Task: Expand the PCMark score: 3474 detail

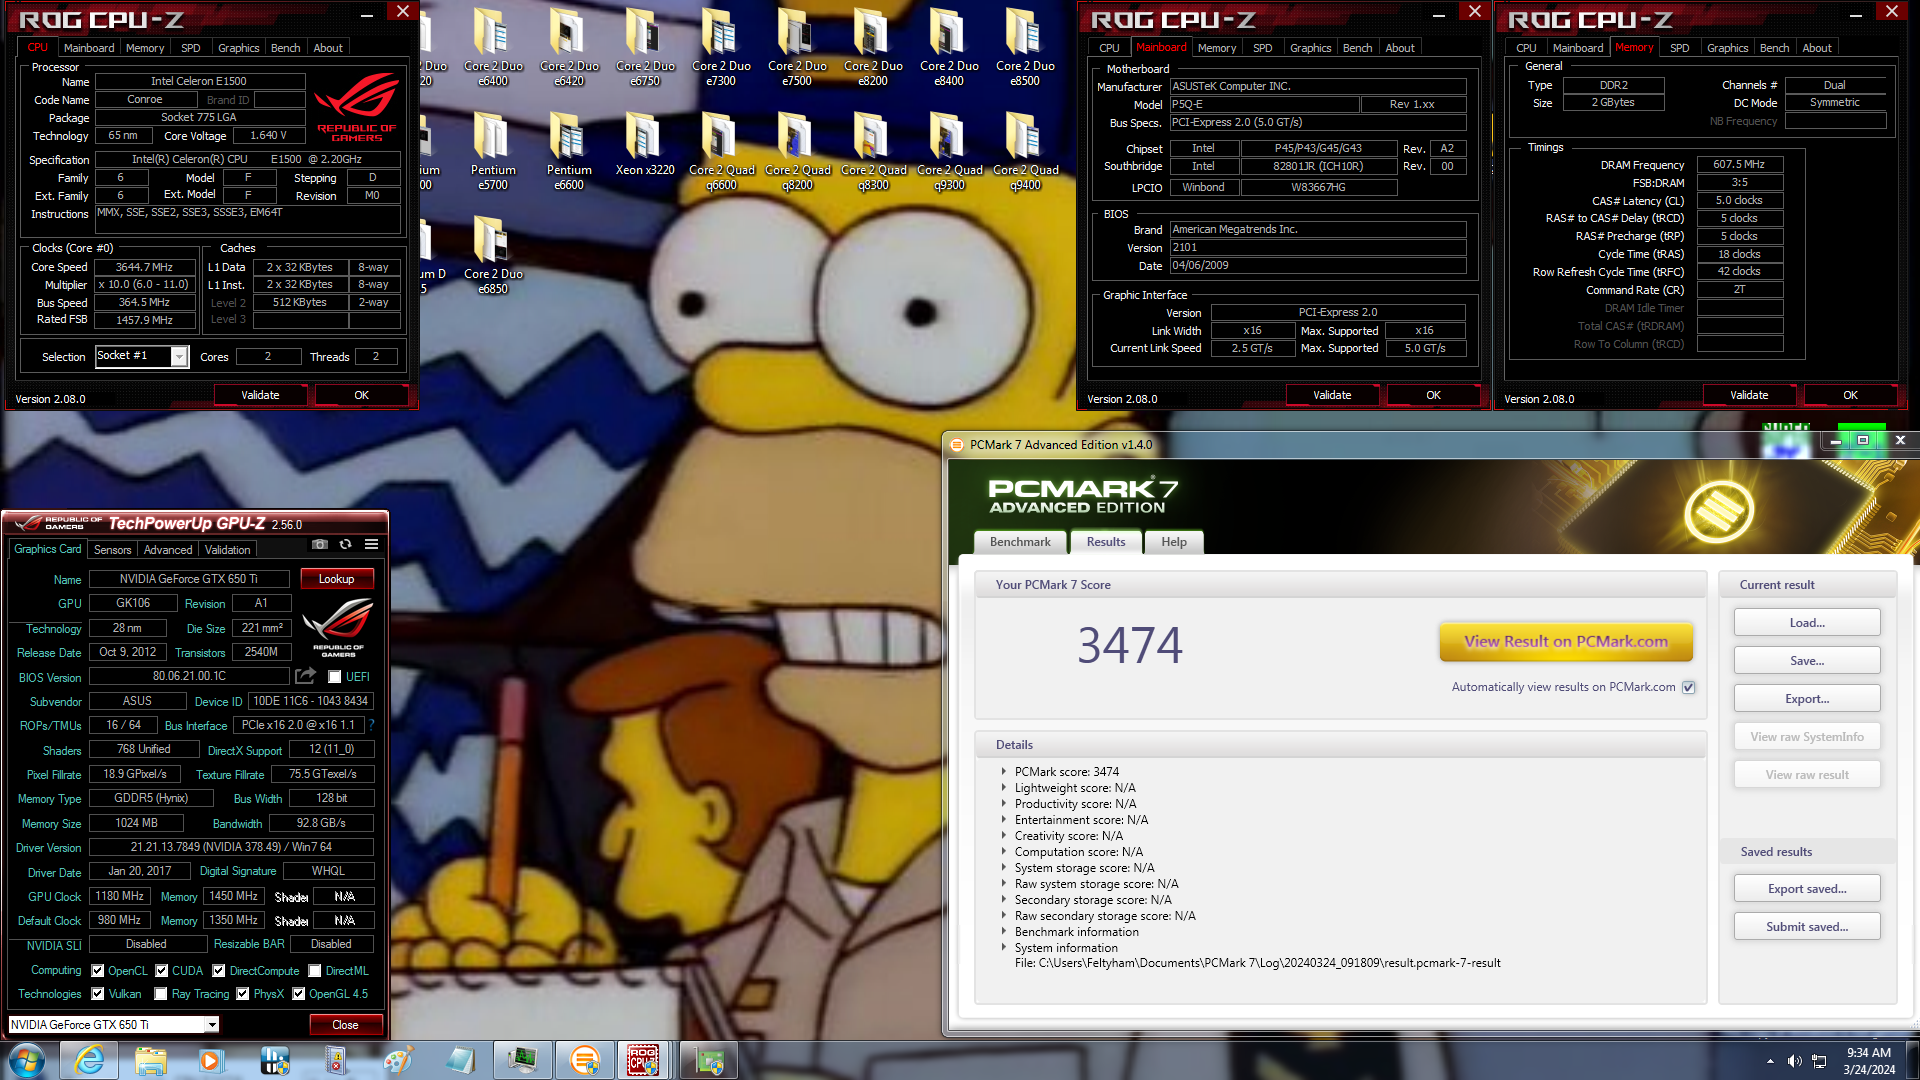Action: tap(1004, 771)
